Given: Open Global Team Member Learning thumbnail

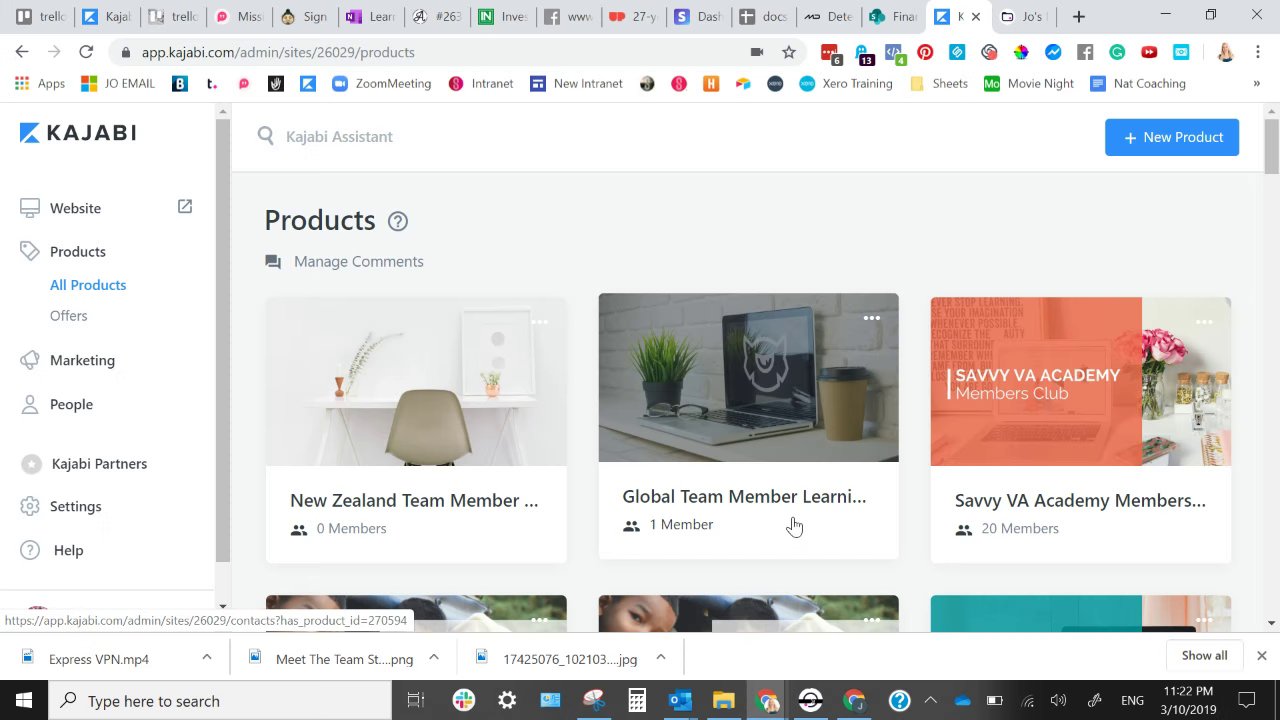Looking at the screenshot, I should click(748, 377).
